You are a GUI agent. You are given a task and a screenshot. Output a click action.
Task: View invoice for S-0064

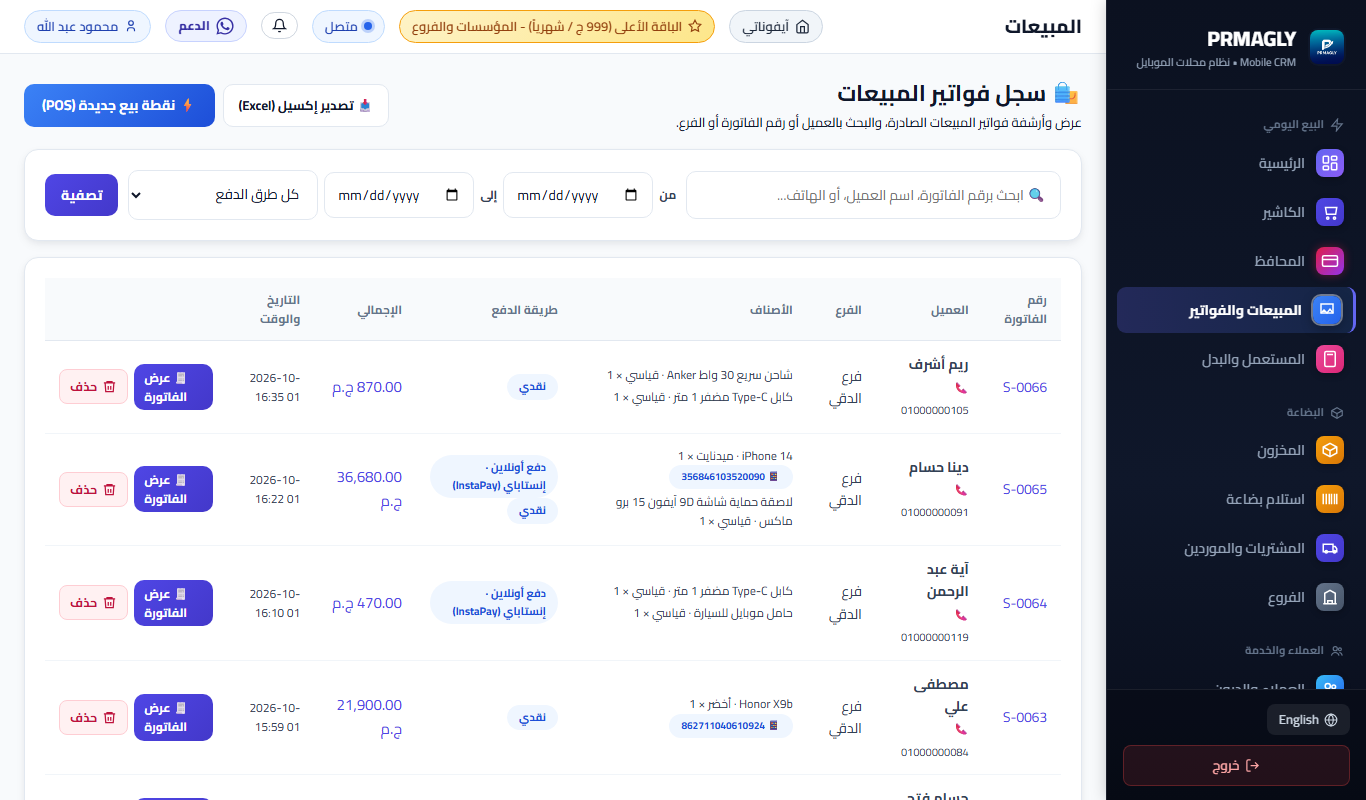[173, 603]
